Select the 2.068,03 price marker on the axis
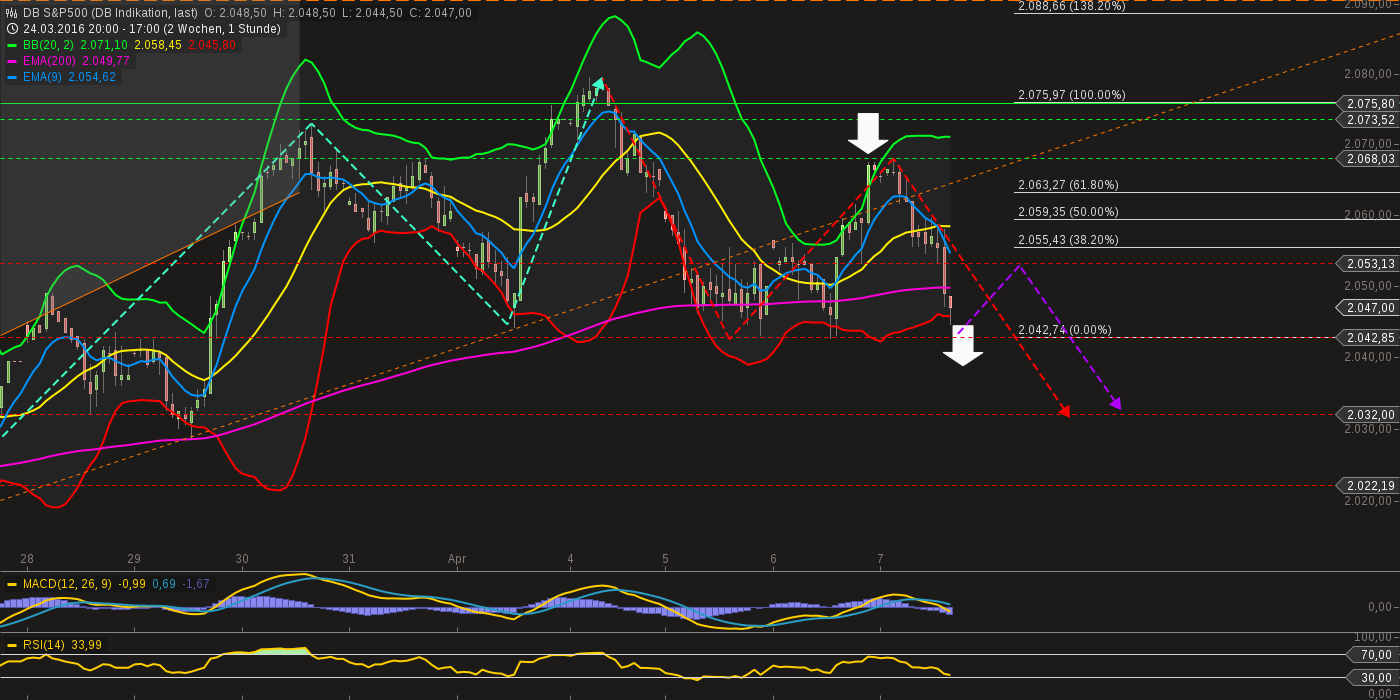Viewport: 1400px width, 700px height. coord(1368,158)
